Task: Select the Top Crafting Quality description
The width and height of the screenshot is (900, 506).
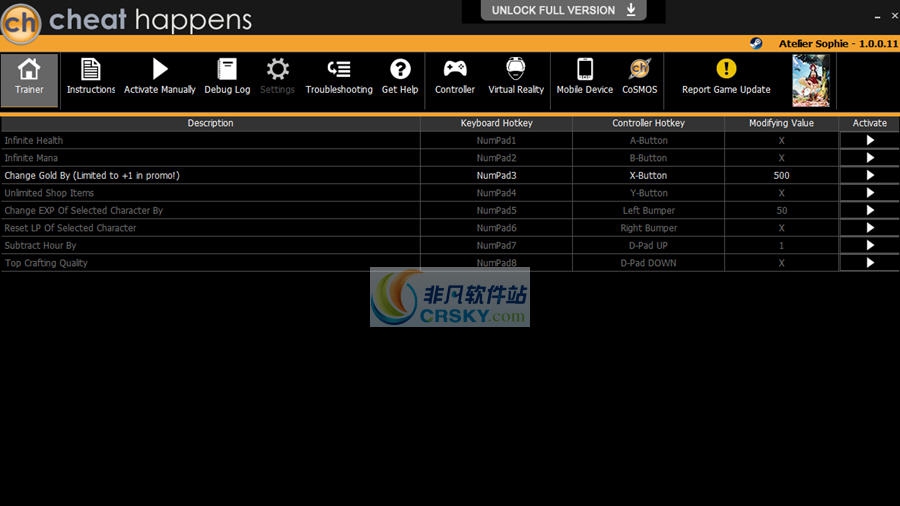Action: point(211,263)
